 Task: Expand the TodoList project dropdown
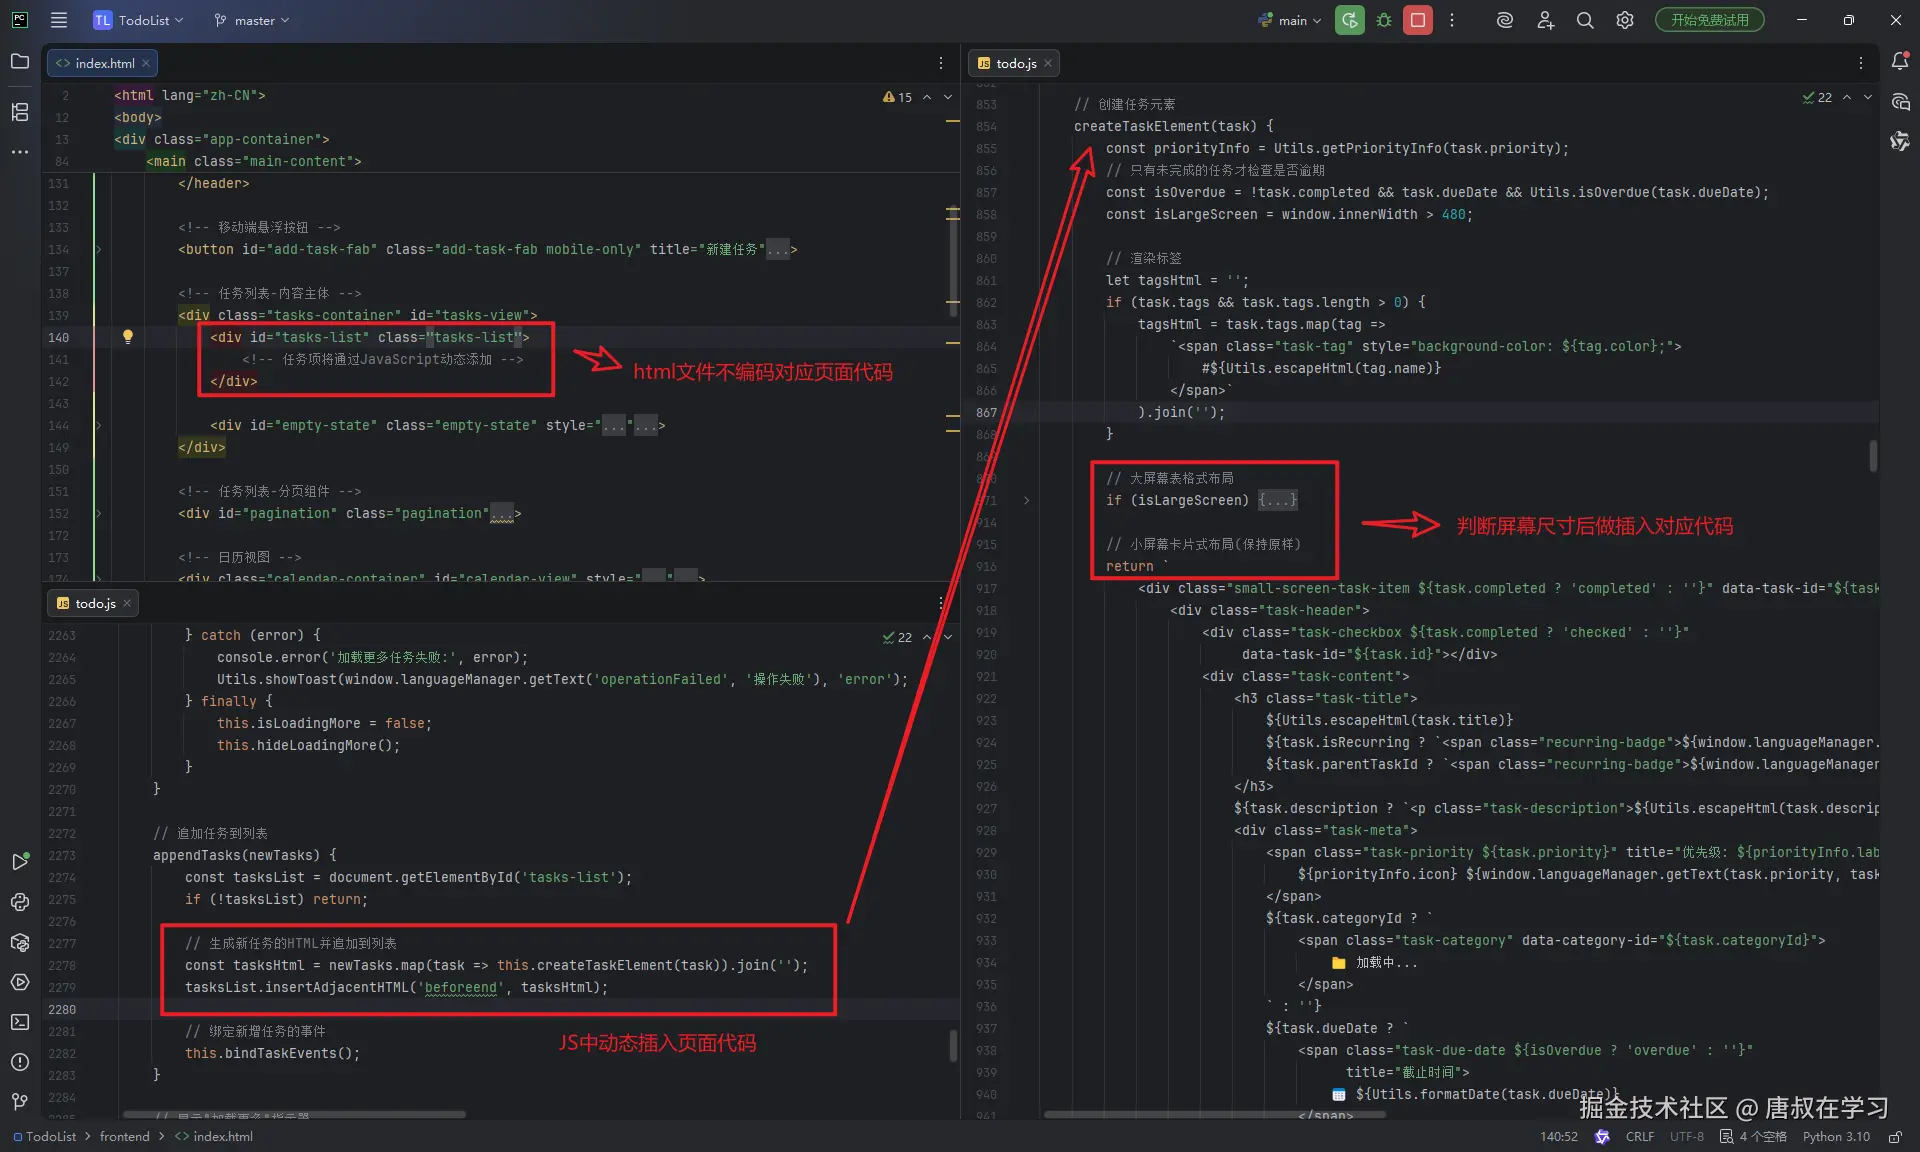139,20
